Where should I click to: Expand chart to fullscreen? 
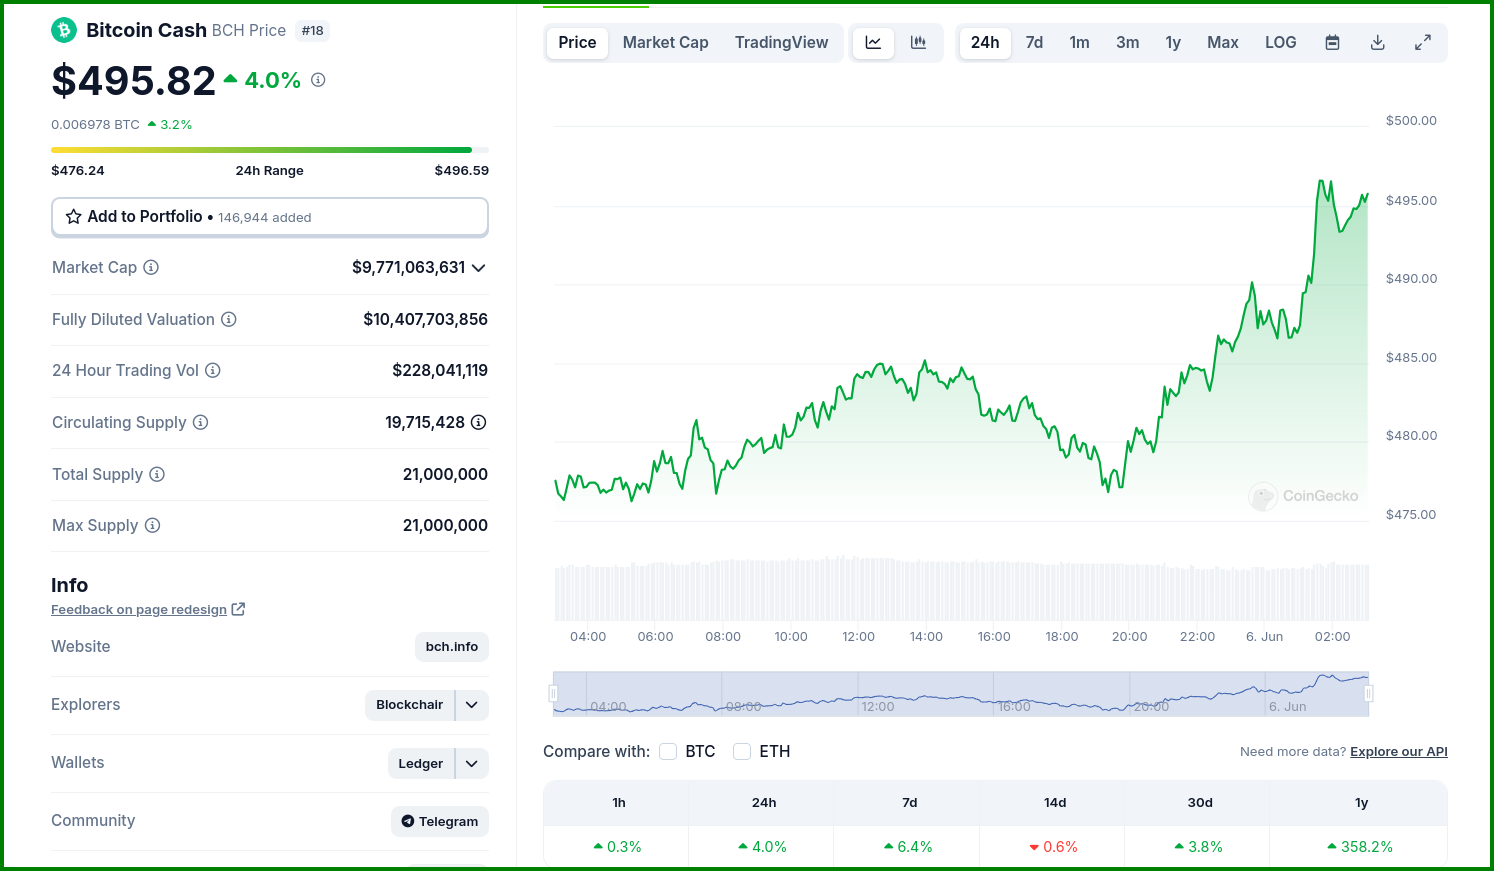click(x=1422, y=42)
